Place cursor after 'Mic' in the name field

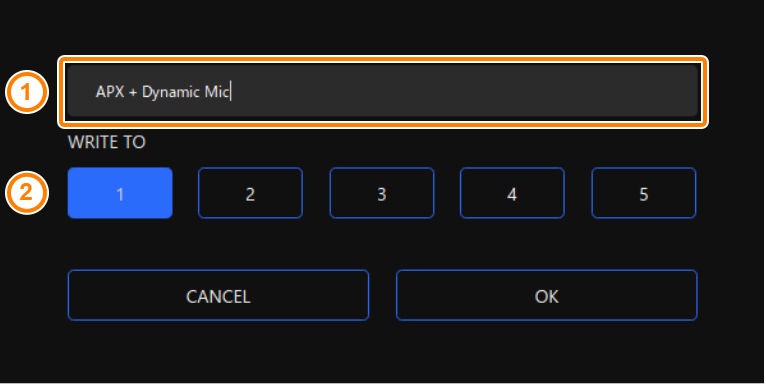[230, 92]
